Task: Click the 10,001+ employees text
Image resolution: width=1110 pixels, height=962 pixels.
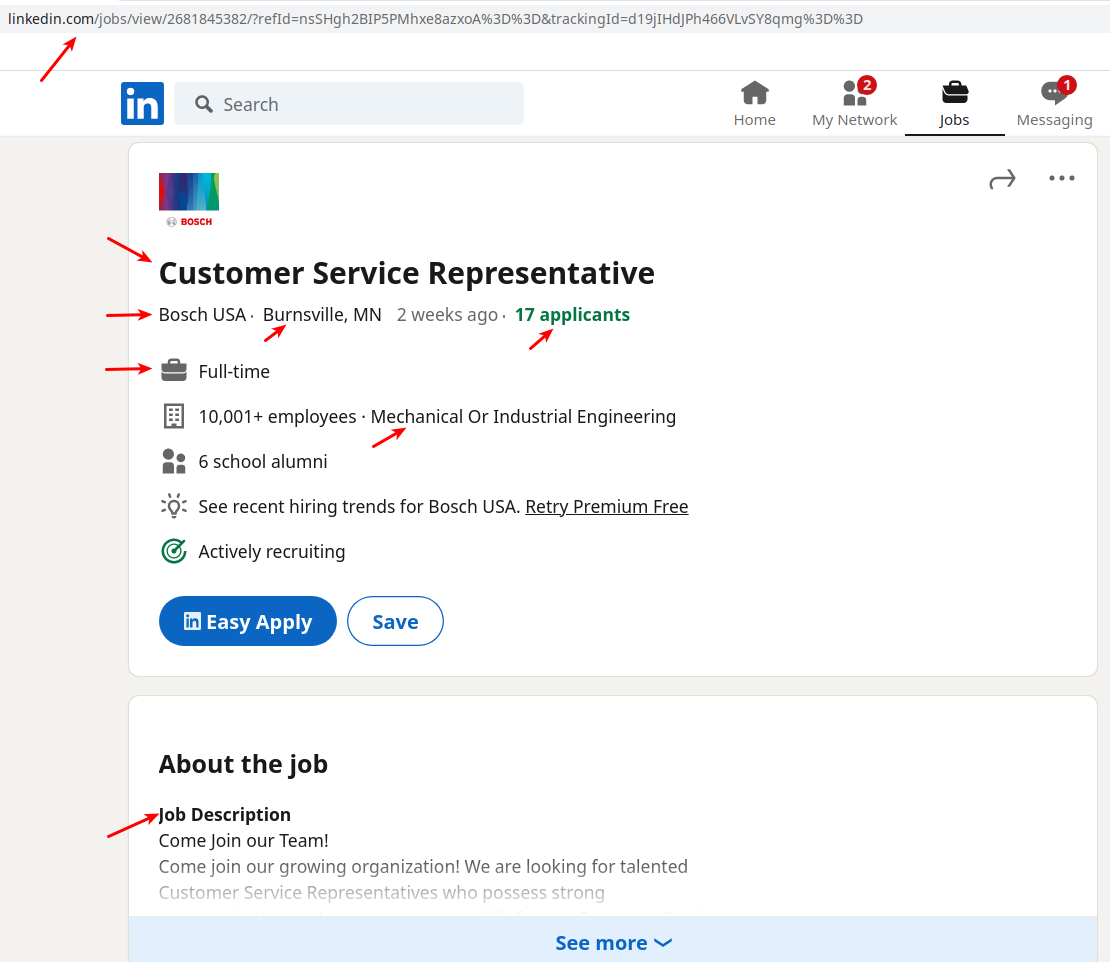Action: click(x=278, y=417)
